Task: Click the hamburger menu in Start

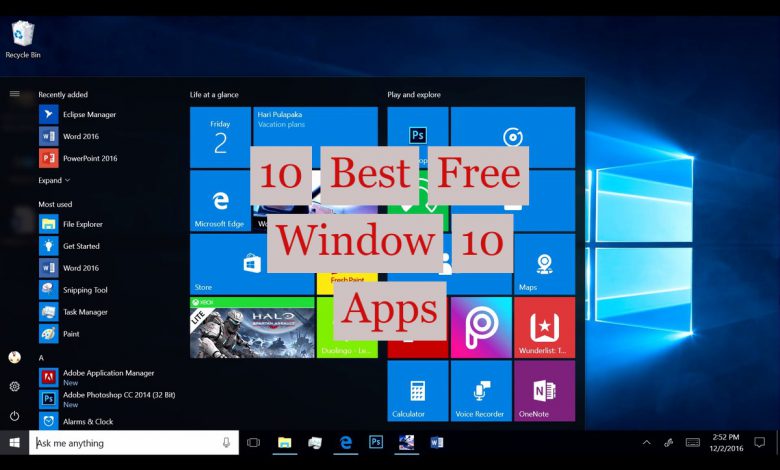Action: [14, 94]
